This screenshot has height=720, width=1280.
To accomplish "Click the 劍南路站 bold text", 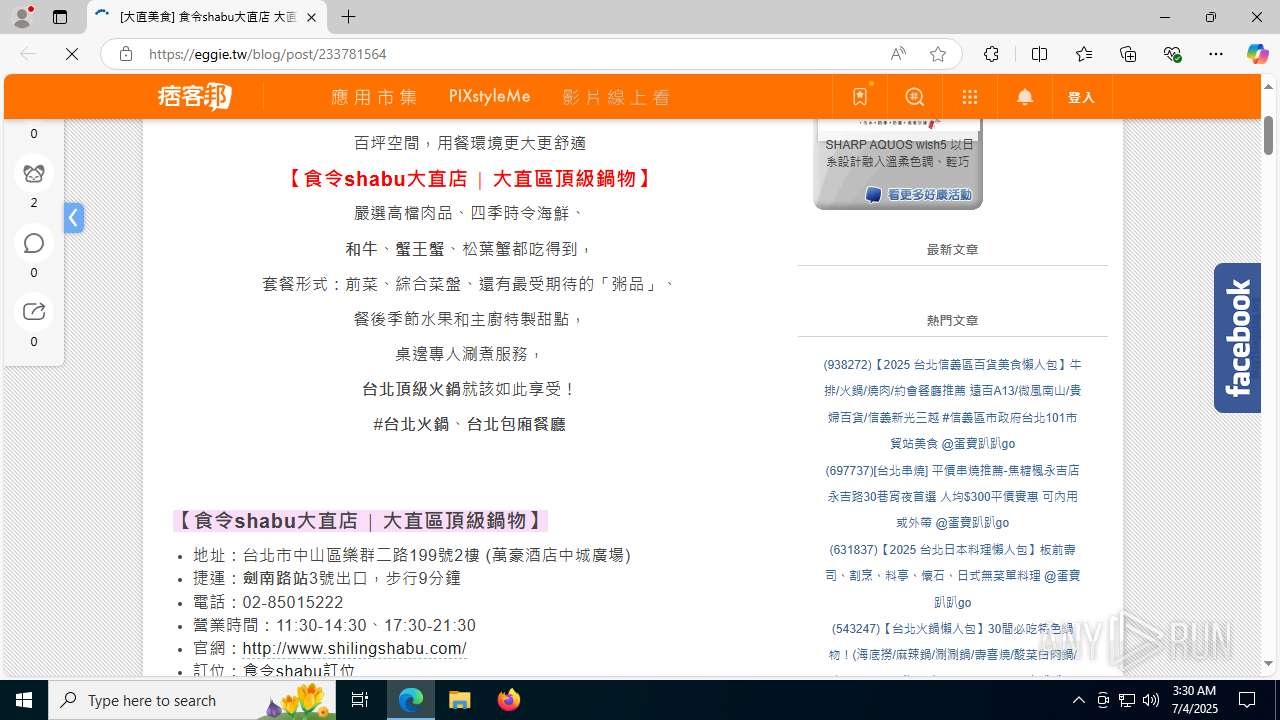I will pyautogui.click(x=275, y=578).
